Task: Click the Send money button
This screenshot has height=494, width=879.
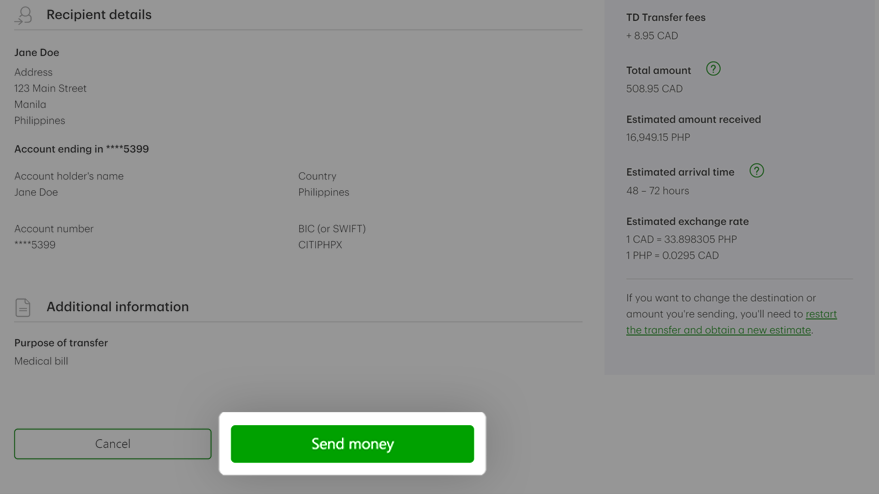Action: 352,444
